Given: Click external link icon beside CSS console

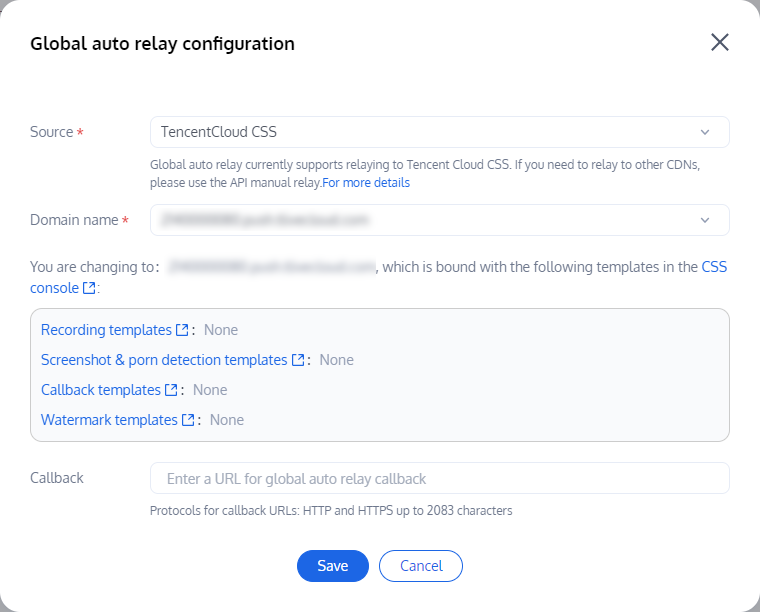Looking at the screenshot, I should (x=90, y=288).
